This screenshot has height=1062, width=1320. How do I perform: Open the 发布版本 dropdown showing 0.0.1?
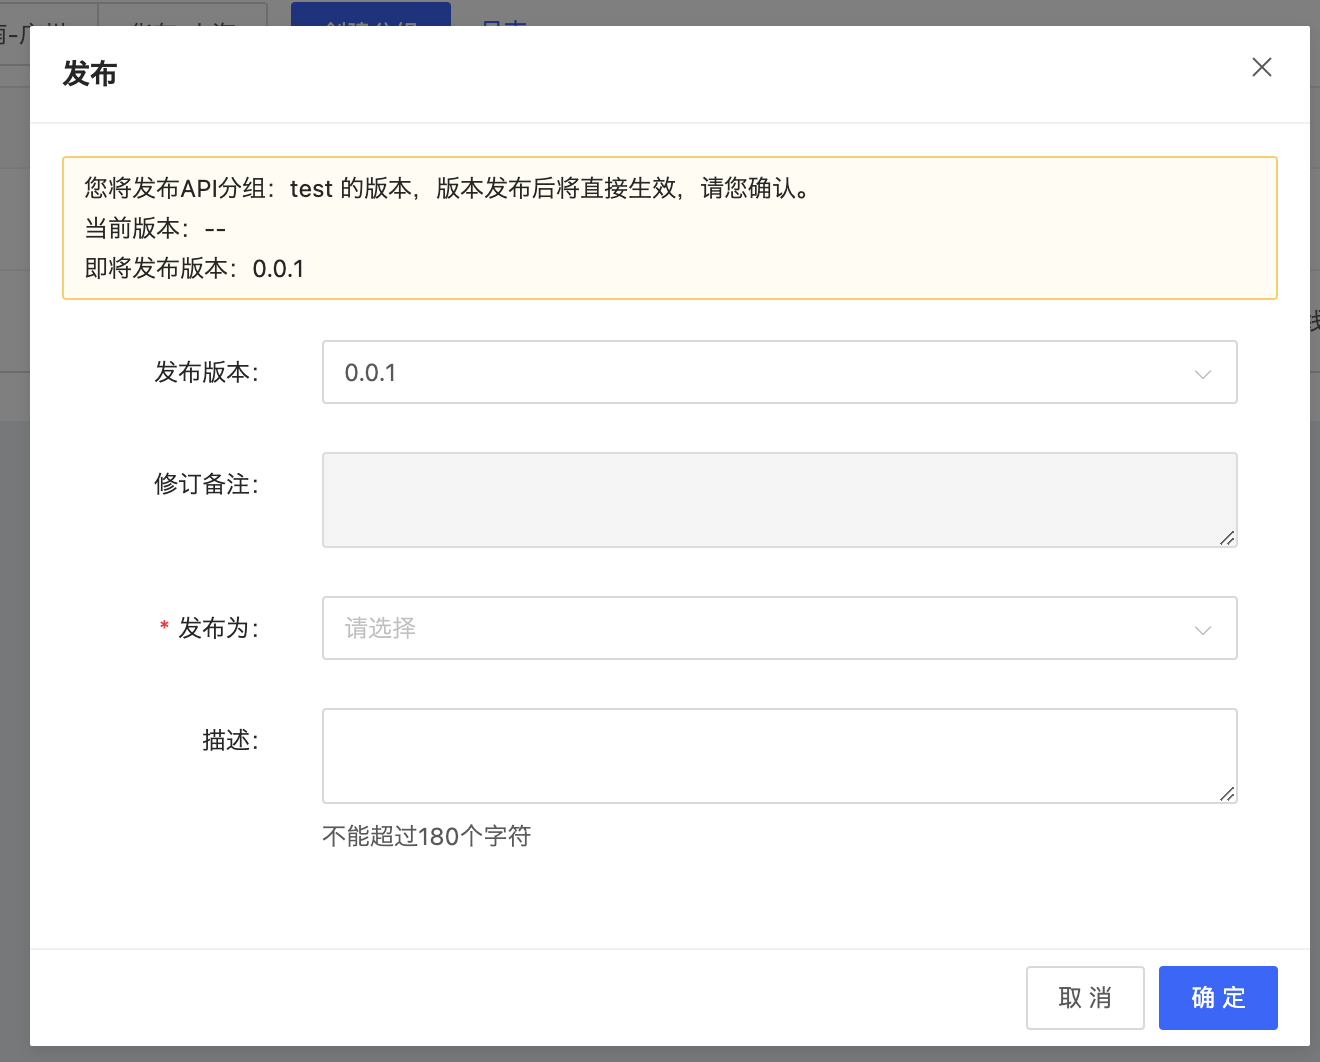[x=779, y=372]
